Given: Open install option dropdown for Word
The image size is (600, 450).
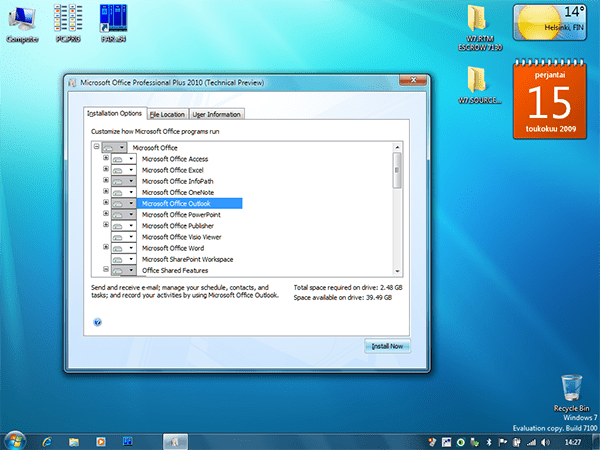Looking at the screenshot, I should click(x=124, y=248).
